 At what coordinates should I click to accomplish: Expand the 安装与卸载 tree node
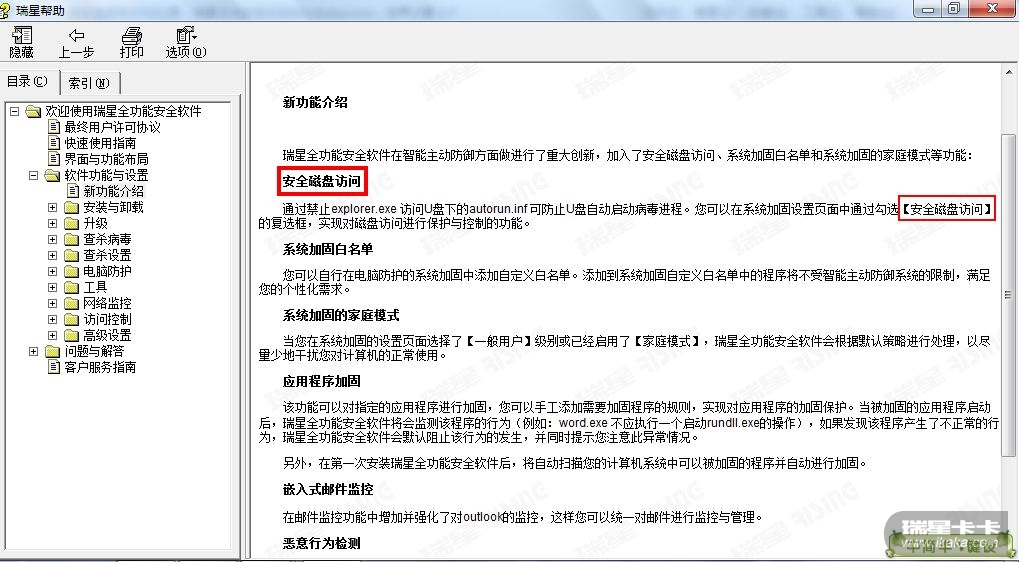pyautogui.click(x=53, y=207)
